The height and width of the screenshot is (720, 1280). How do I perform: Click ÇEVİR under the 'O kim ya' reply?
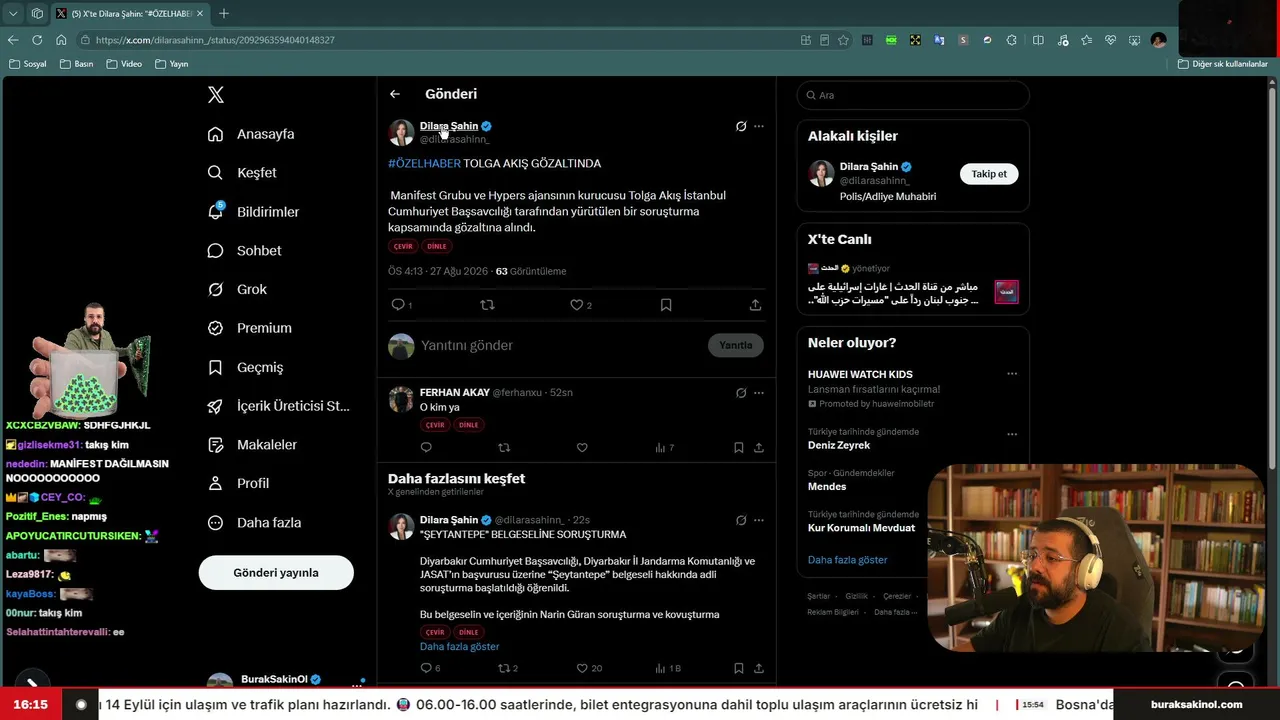[435, 425]
